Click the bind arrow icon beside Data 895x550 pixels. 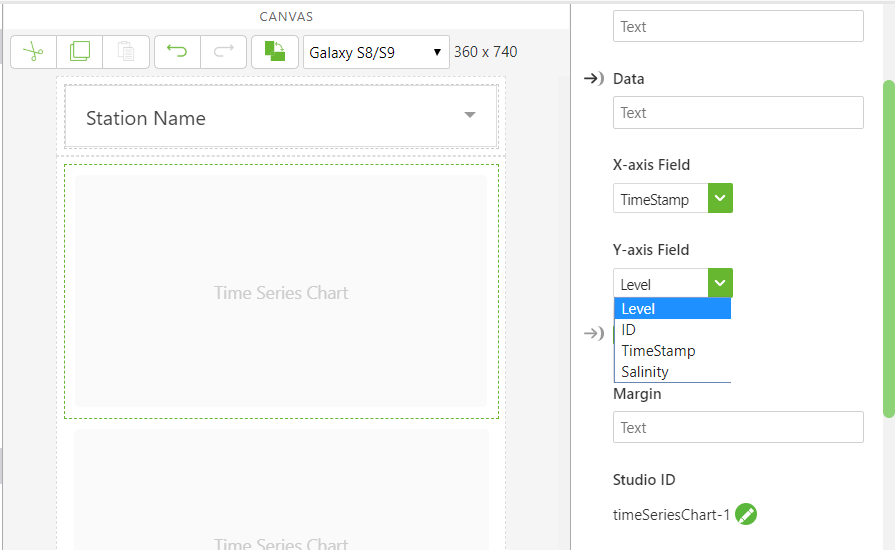tap(593, 79)
